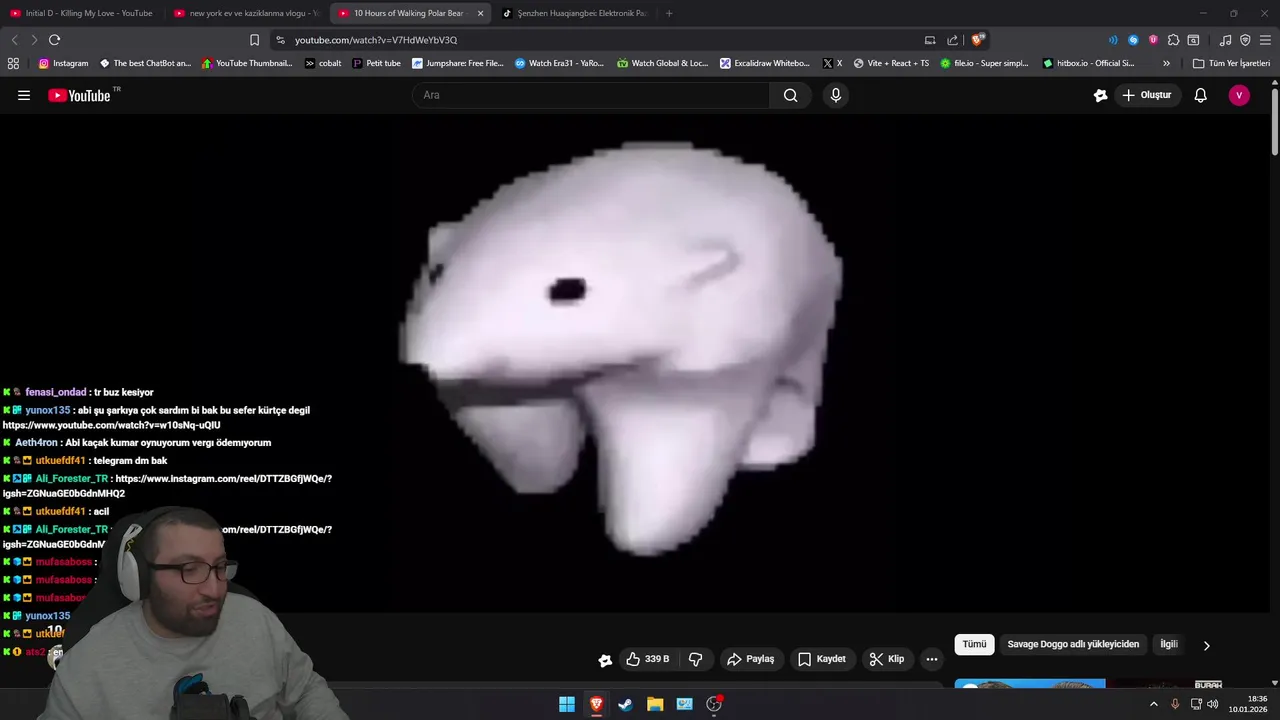Click the YouTube search magnifier button
The width and height of the screenshot is (1280, 720).
[x=791, y=95]
